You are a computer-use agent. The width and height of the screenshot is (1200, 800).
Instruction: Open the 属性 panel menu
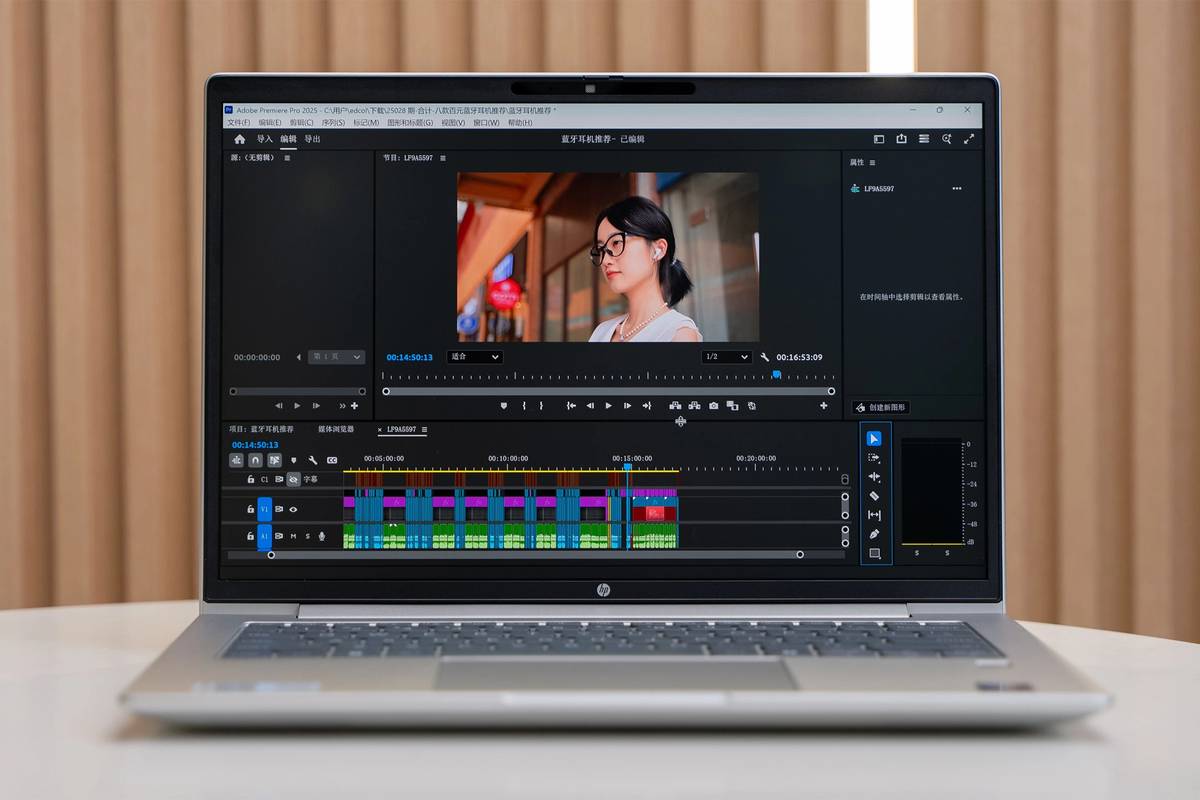click(x=872, y=162)
